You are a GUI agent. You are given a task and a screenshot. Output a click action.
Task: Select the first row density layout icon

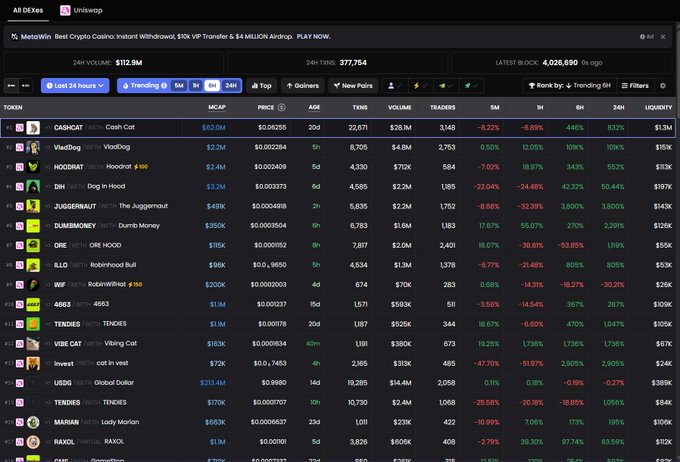[11, 85]
